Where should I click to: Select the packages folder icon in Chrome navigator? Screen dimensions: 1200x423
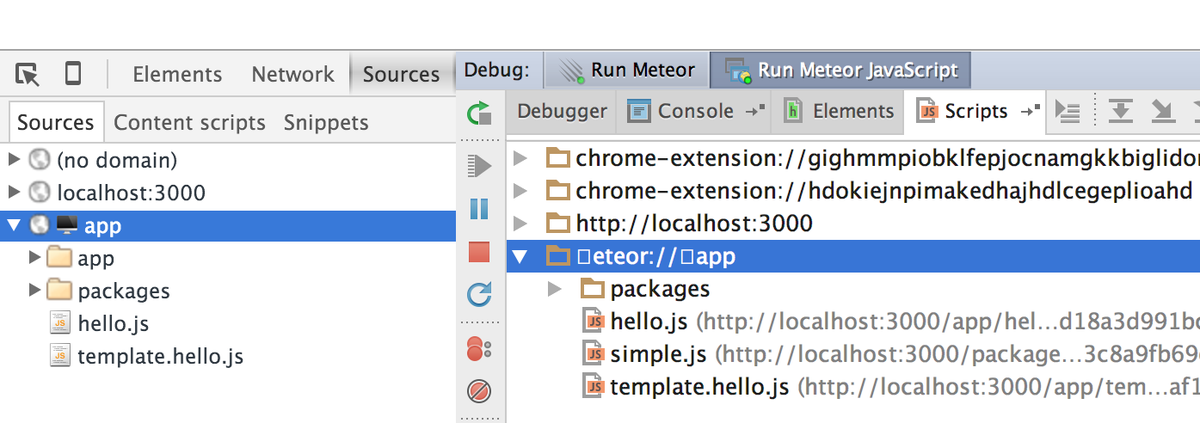[x=60, y=291]
